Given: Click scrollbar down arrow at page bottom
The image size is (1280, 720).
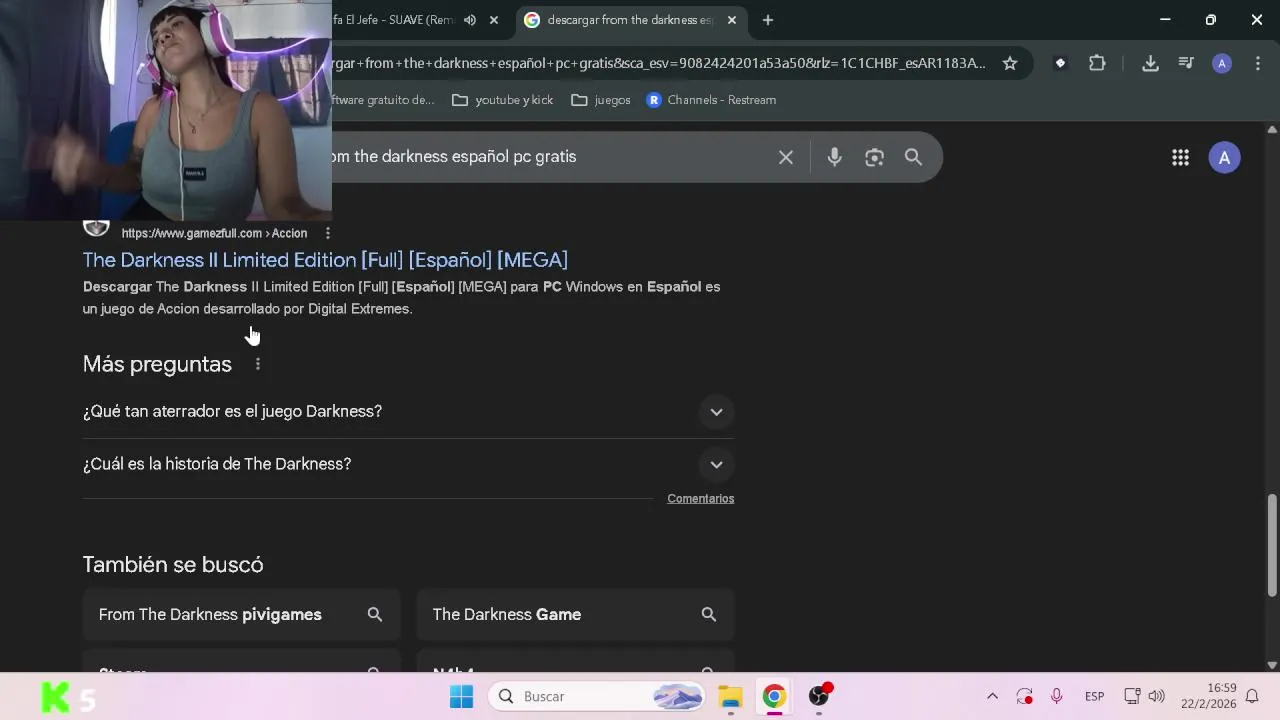Looking at the screenshot, I should (1272, 664).
